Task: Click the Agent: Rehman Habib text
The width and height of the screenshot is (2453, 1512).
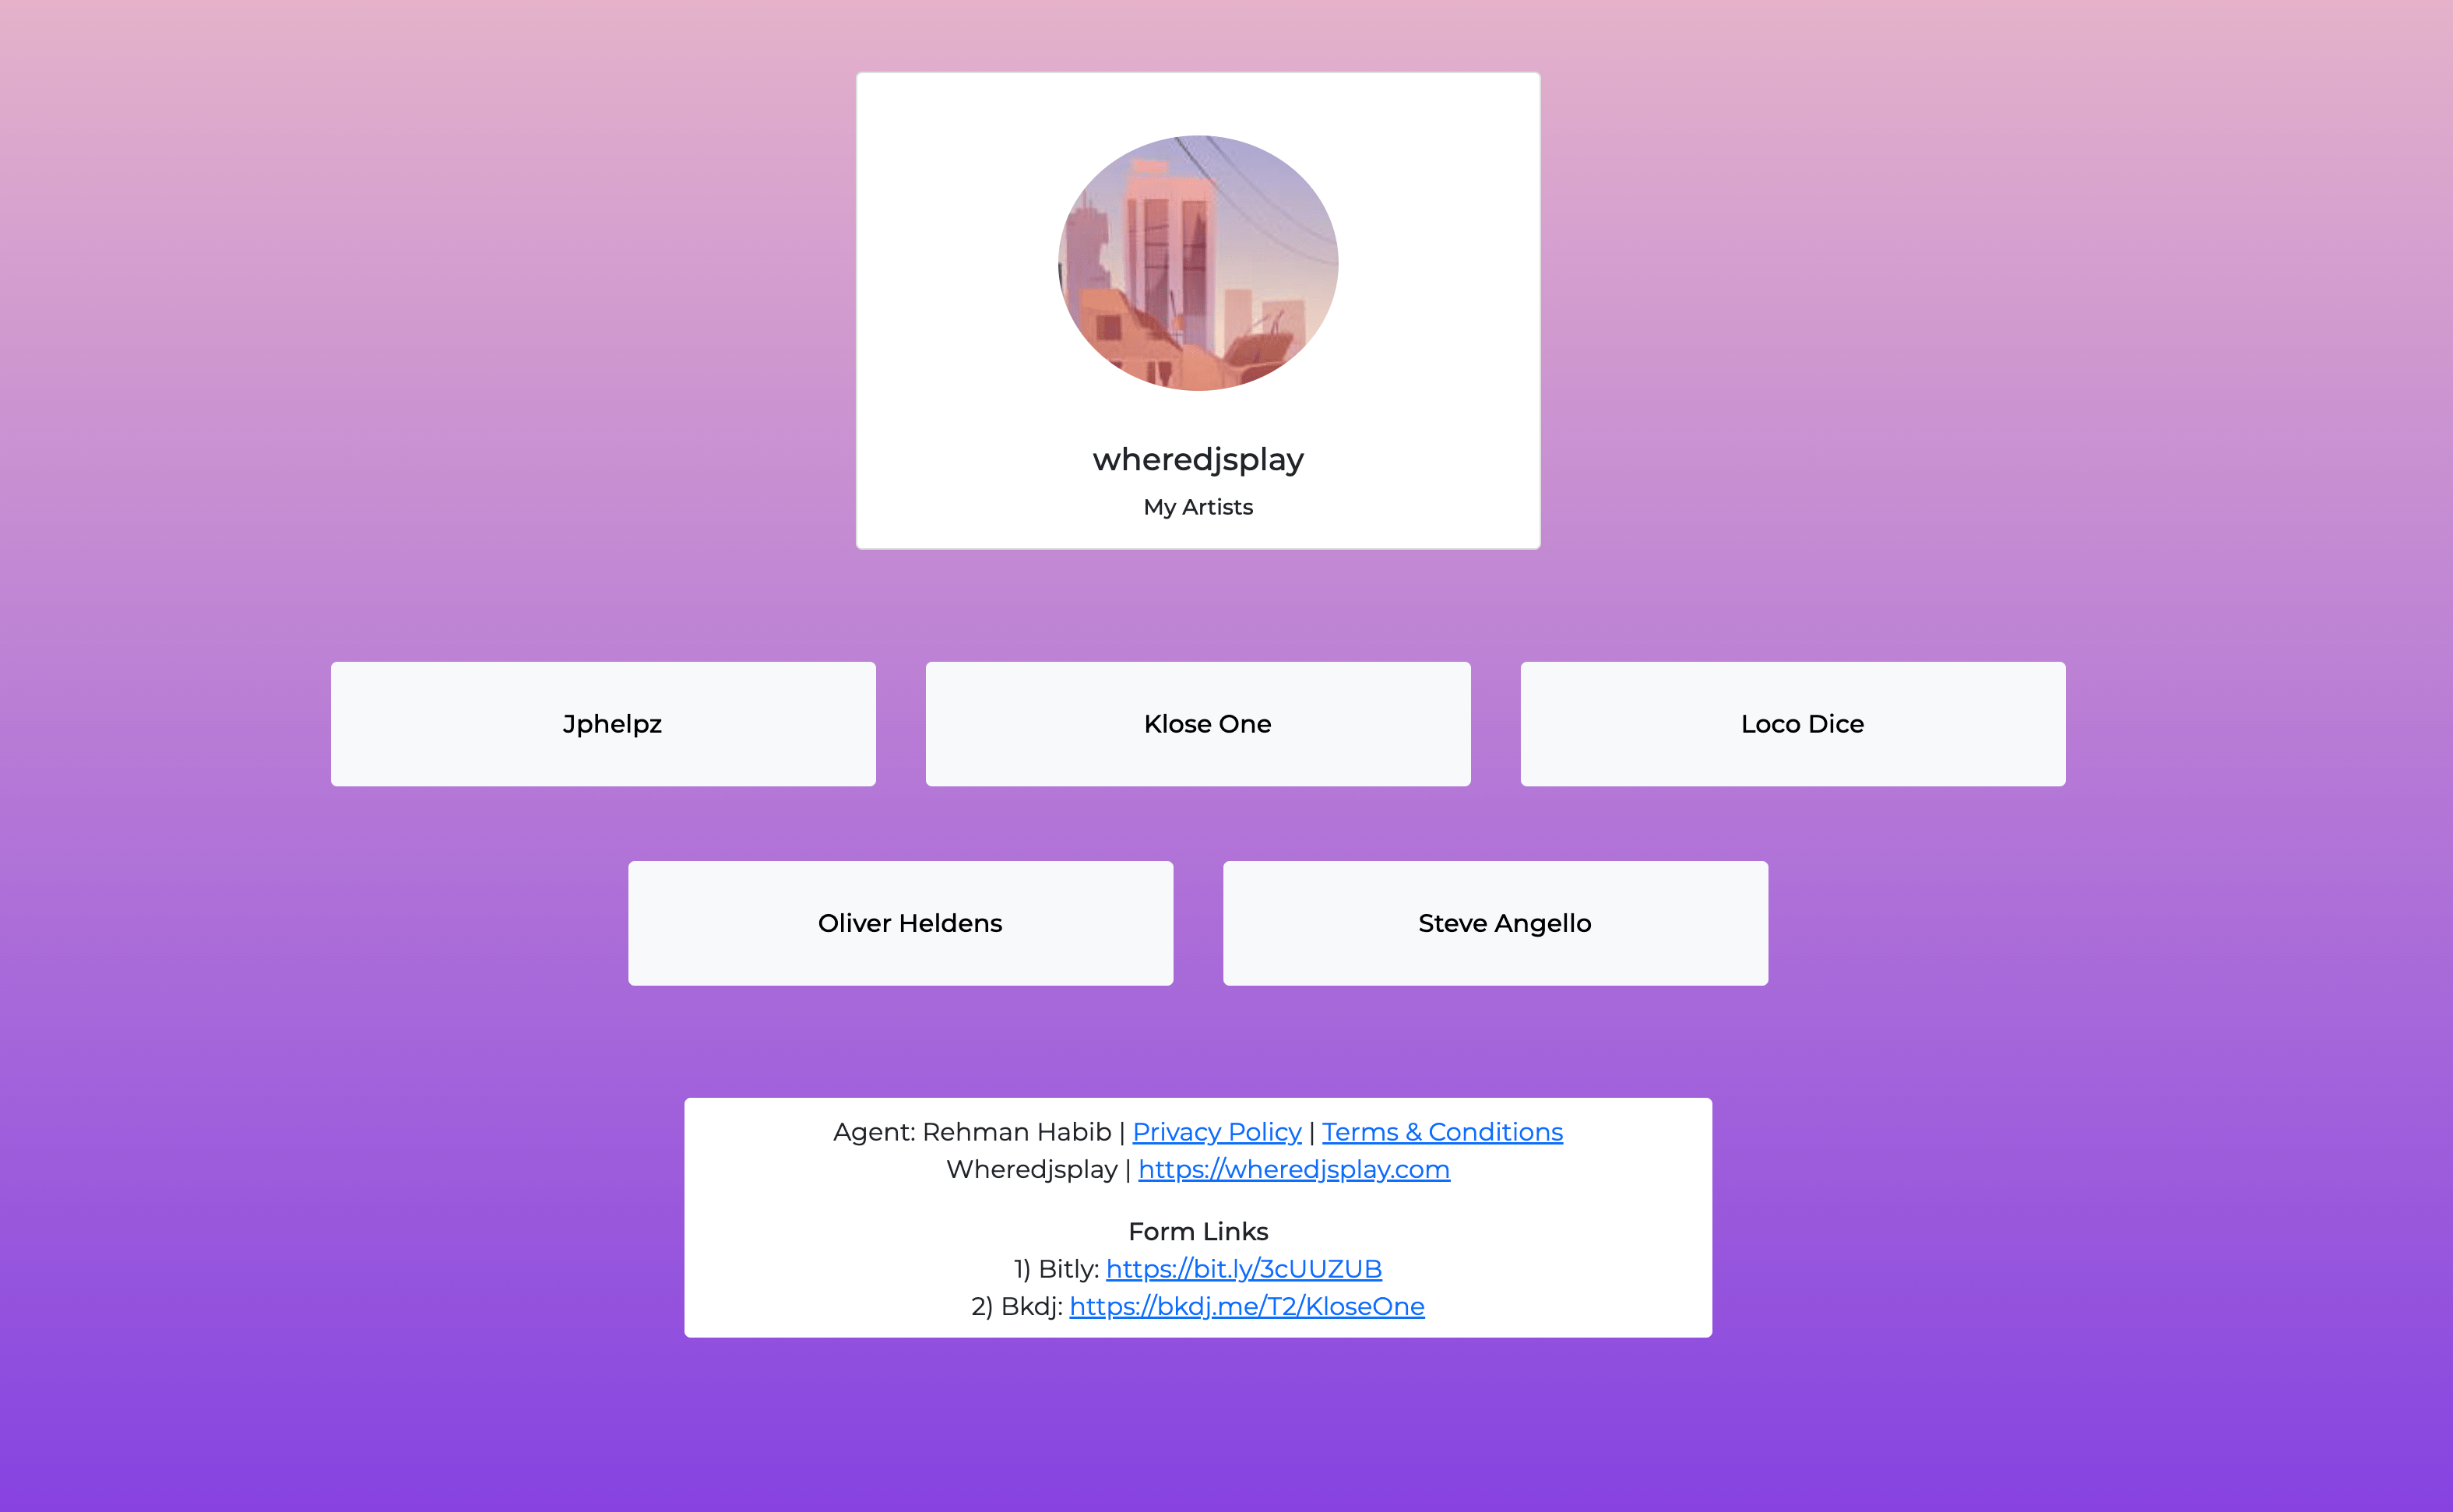Action: (x=972, y=1132)
